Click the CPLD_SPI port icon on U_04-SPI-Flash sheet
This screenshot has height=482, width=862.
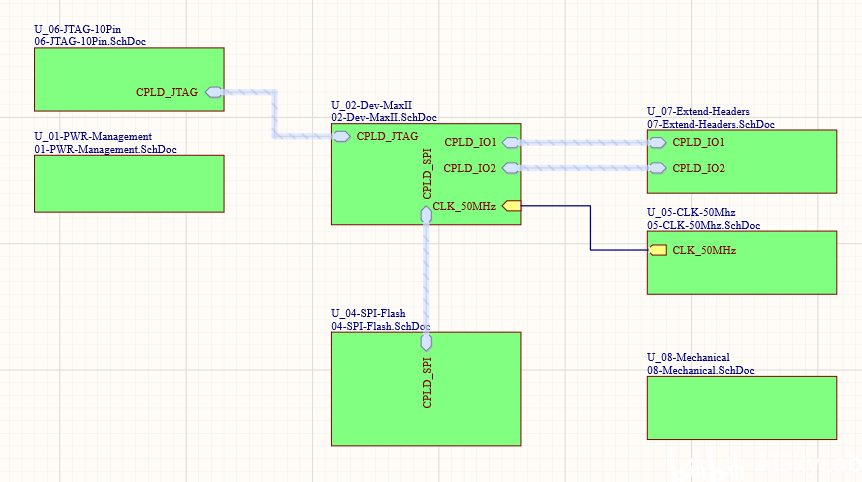point(426,342)
